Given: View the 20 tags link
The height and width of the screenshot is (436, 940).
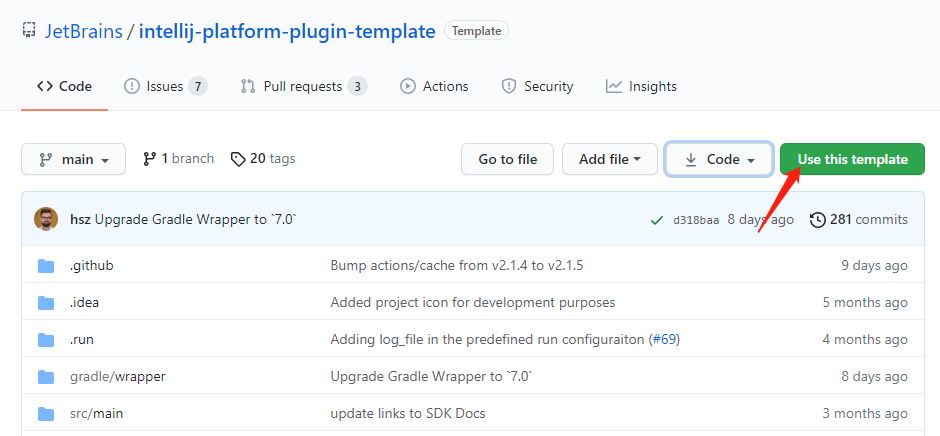Looking at the screenshot, I should coord(263,159).
